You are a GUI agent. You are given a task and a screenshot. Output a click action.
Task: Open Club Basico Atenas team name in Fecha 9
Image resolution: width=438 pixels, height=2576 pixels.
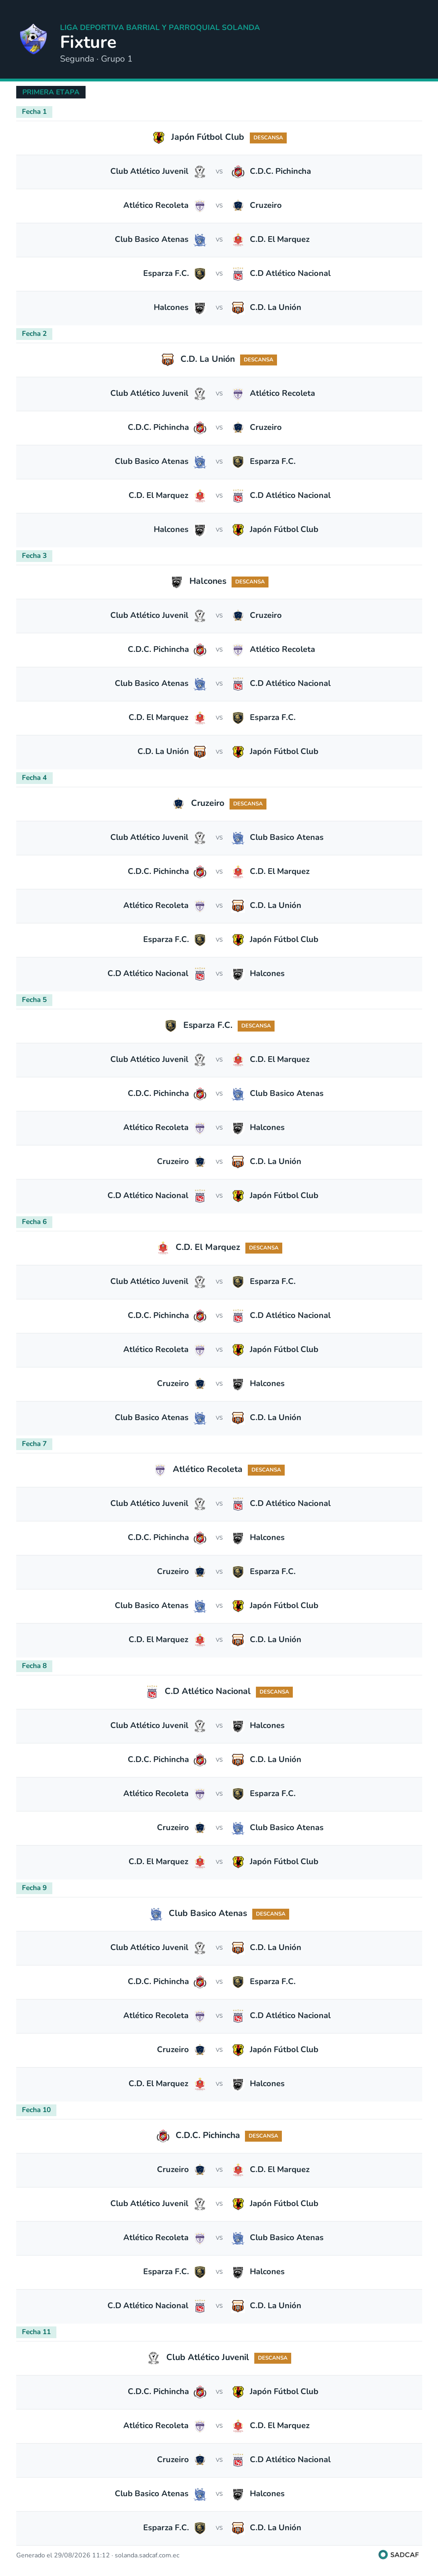(x=208, y=1913)
